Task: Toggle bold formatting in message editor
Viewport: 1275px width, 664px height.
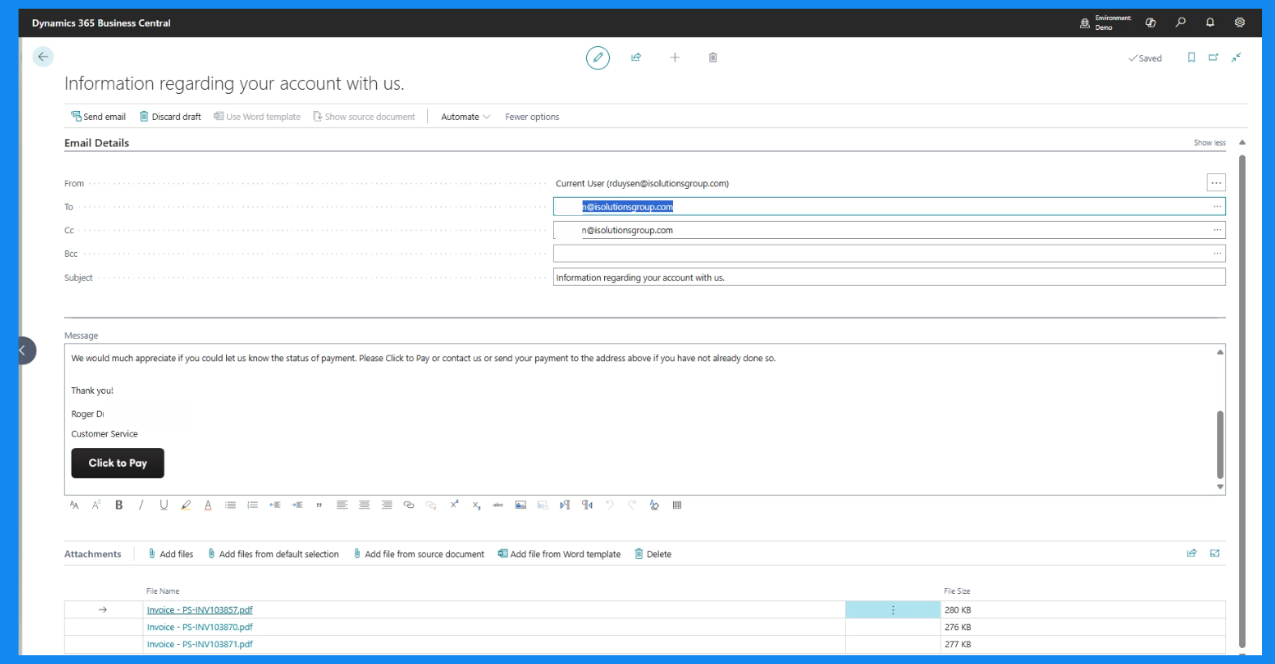Action: coord(119,505)
